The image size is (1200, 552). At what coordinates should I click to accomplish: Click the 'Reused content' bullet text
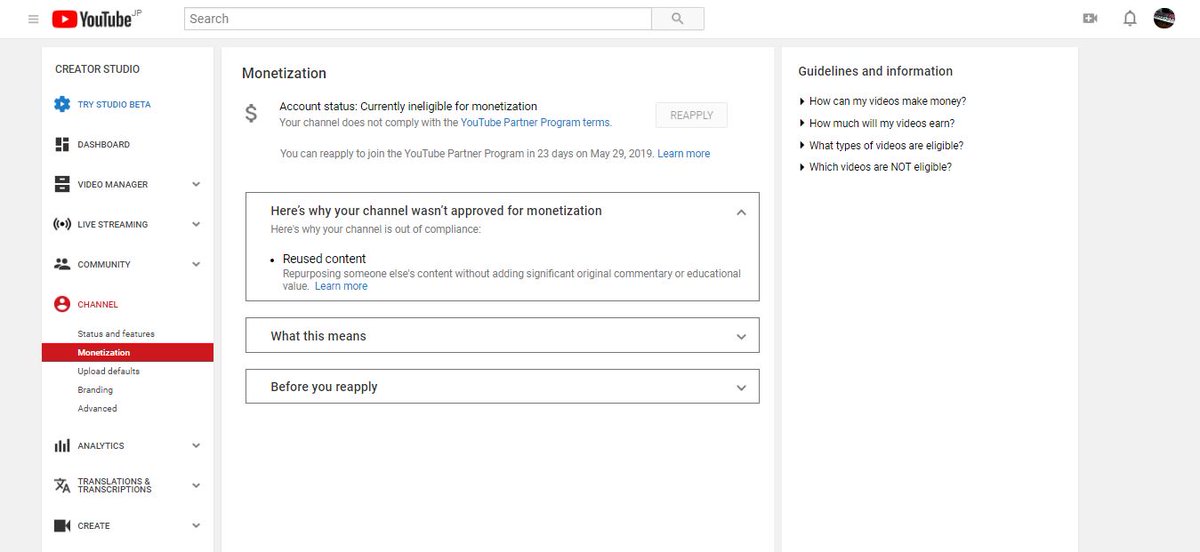pyautogui.click(x=324, y=259)
